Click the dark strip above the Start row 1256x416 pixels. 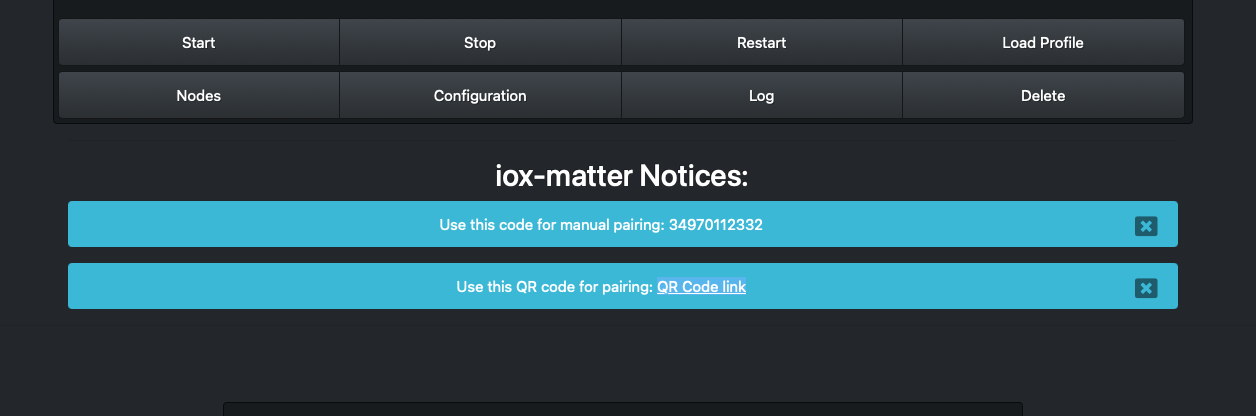622,8
